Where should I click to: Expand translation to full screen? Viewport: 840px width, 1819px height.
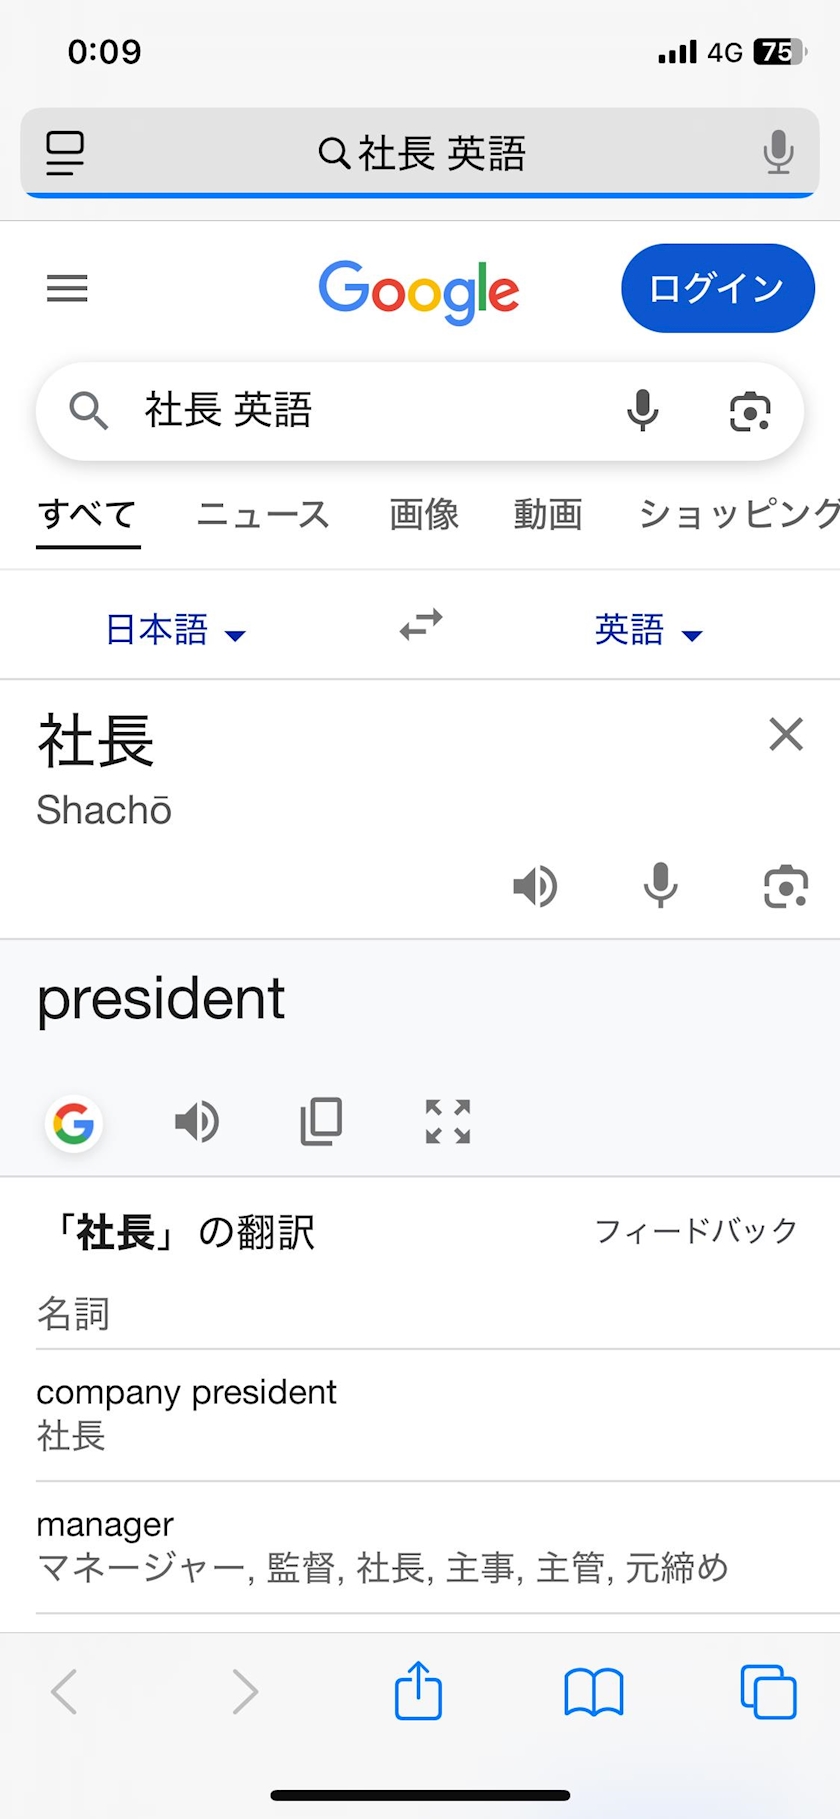pyautogui.click(x=448, y=1122)
